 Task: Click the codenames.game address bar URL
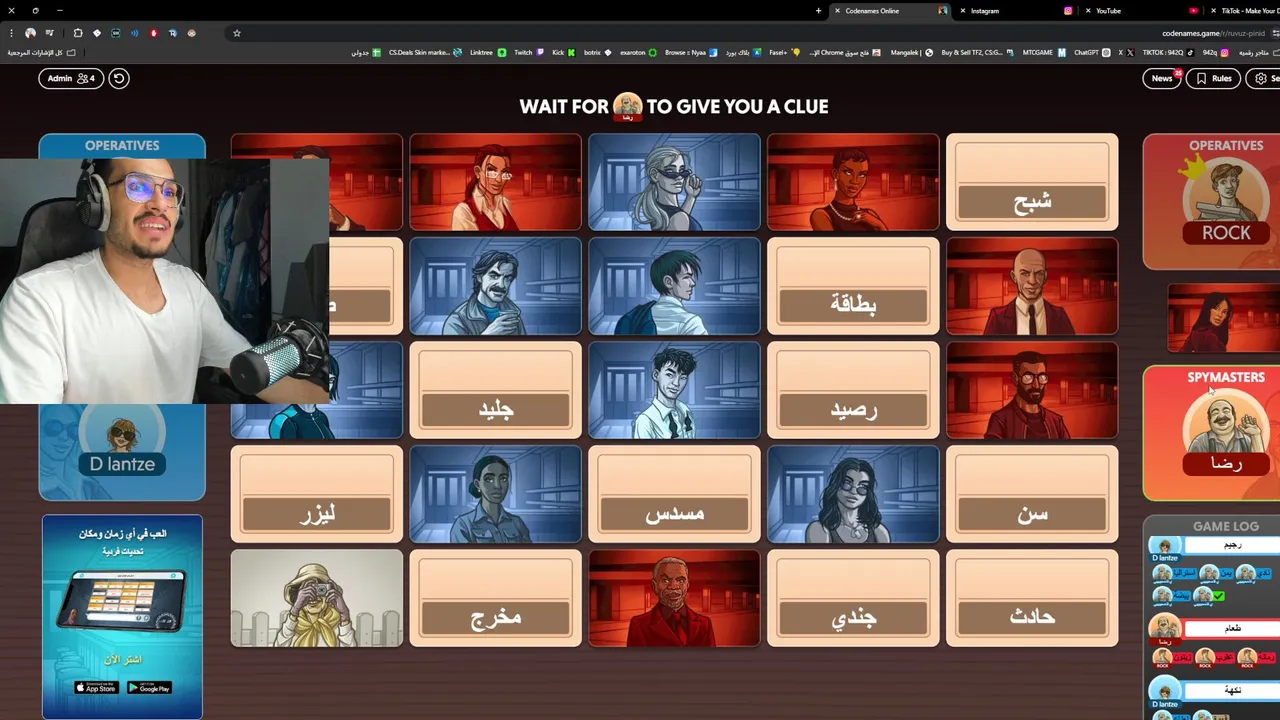point(1213,33)
